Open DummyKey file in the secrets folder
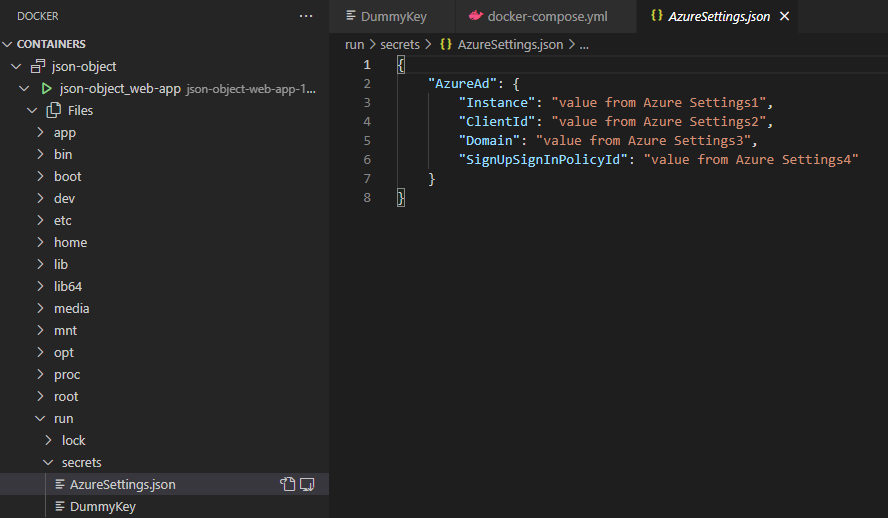 click(x=164, y=507)
